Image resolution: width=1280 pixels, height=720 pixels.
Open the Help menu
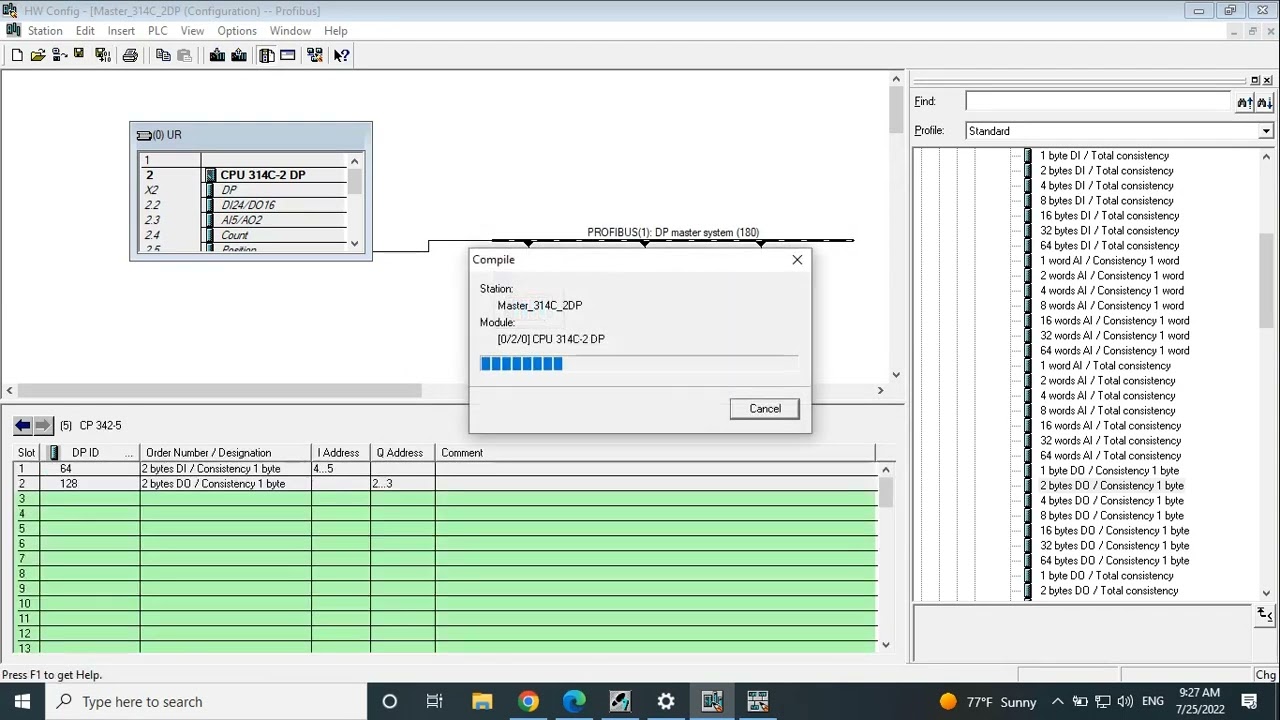336,31
